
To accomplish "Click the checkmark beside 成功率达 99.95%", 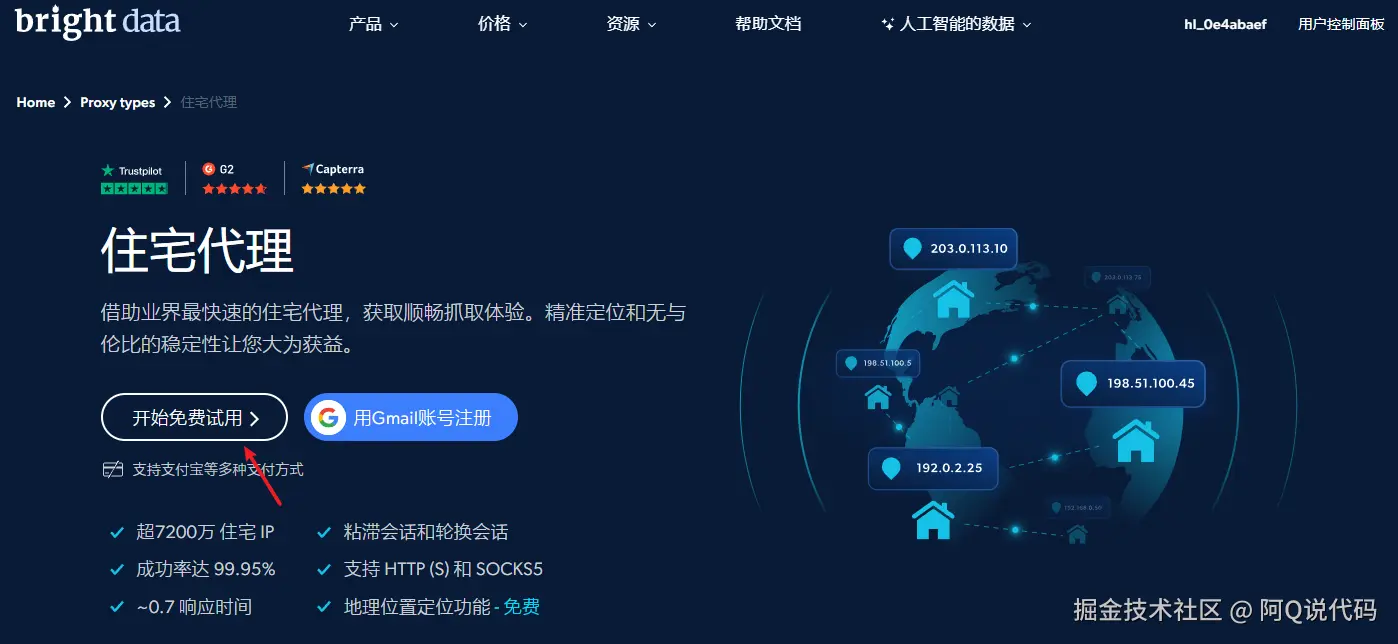I will tap(117, 570).
